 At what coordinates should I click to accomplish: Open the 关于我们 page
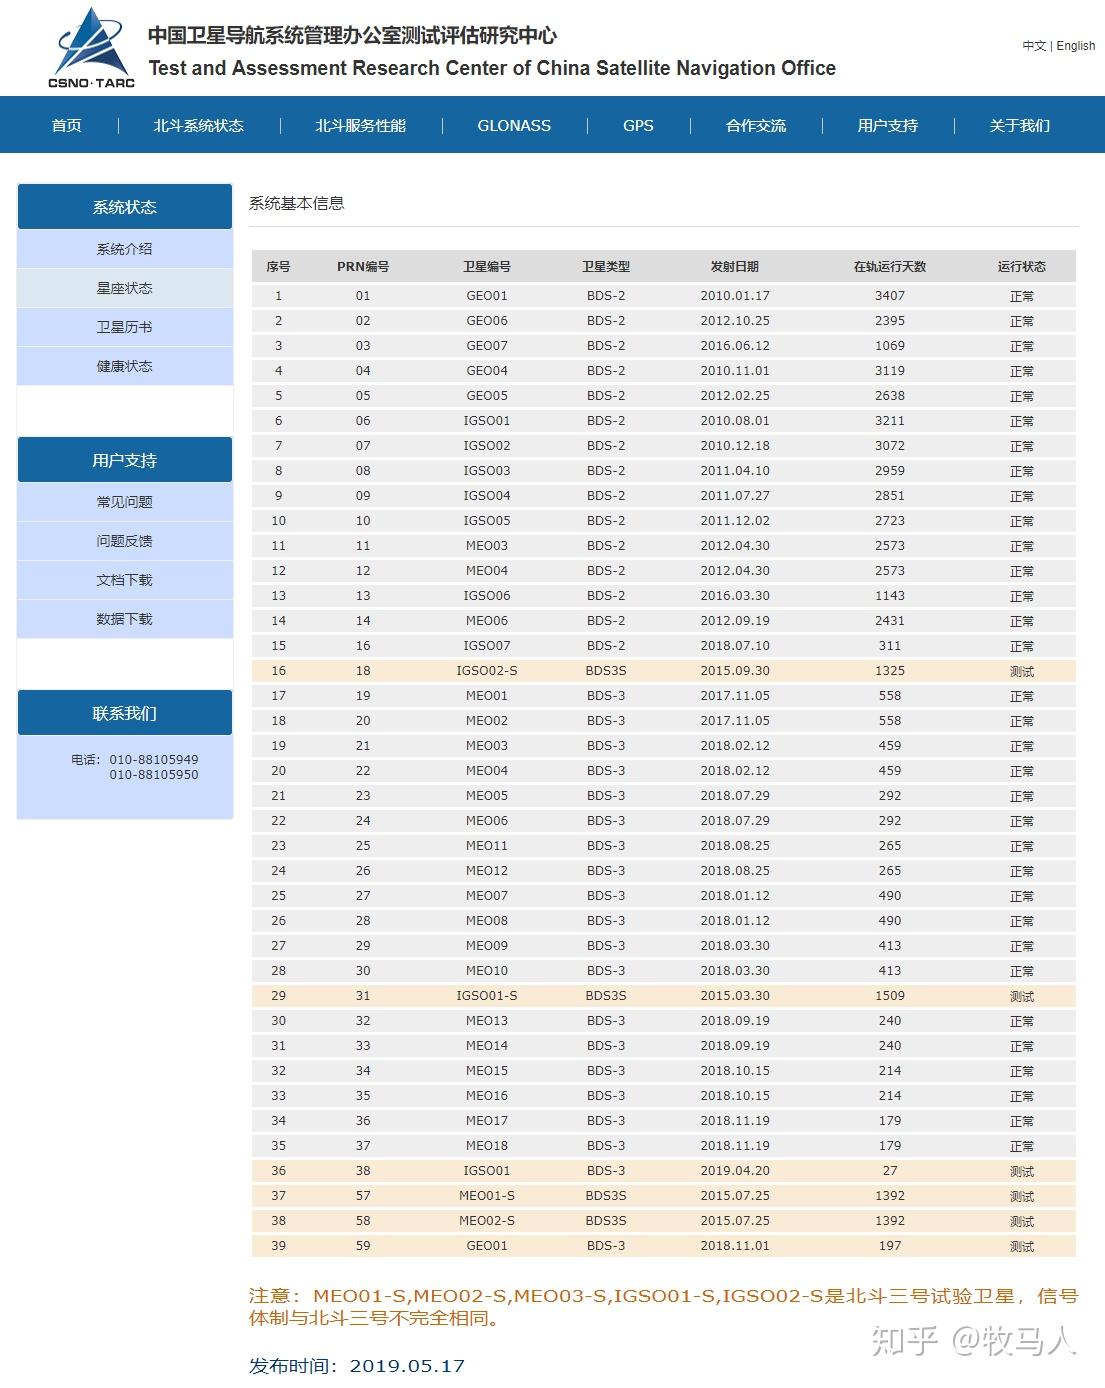coord(1020,126)
